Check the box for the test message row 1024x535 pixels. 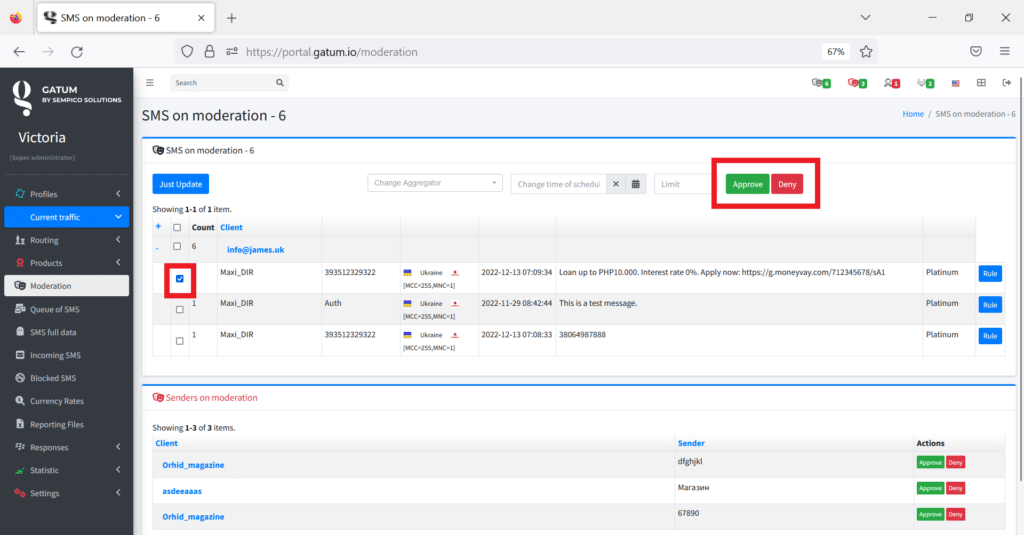pyautogui.click(x=180, y=310)
